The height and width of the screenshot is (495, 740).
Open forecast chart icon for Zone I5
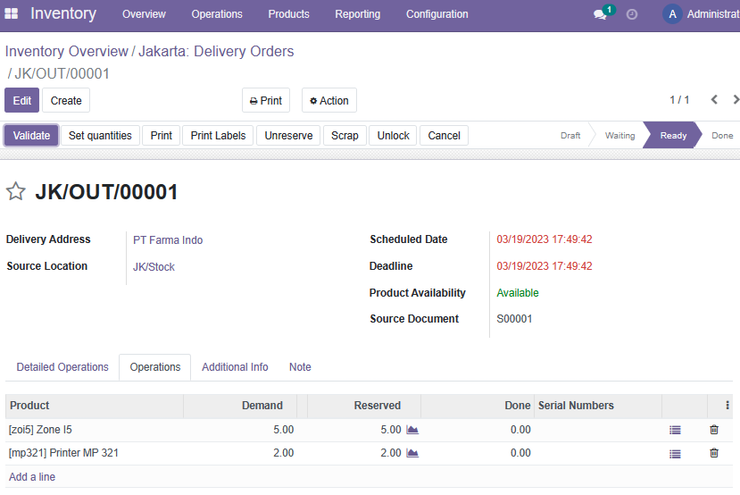click(x=412, y=429)
